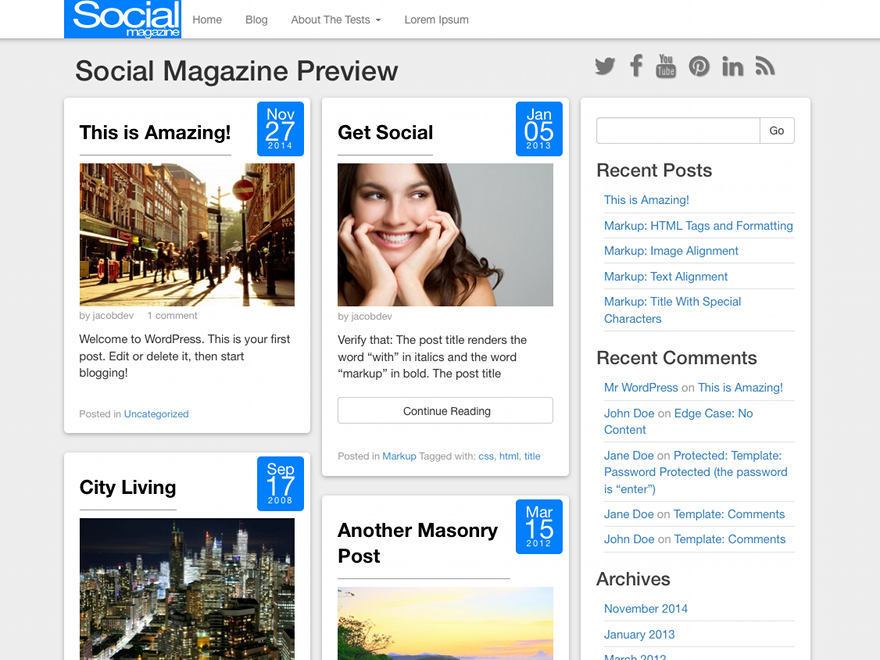Click the RSS feed icon

click(765, 67)
